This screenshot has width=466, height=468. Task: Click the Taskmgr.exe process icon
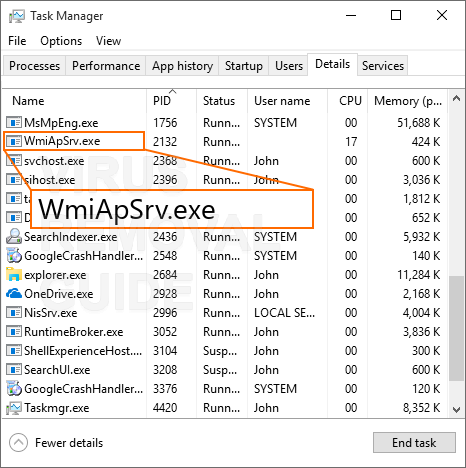(14, 408)
